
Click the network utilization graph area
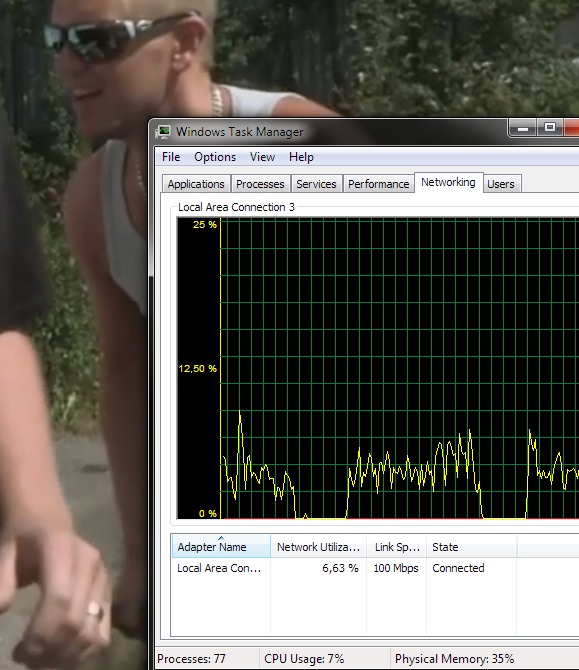point(400,368)
